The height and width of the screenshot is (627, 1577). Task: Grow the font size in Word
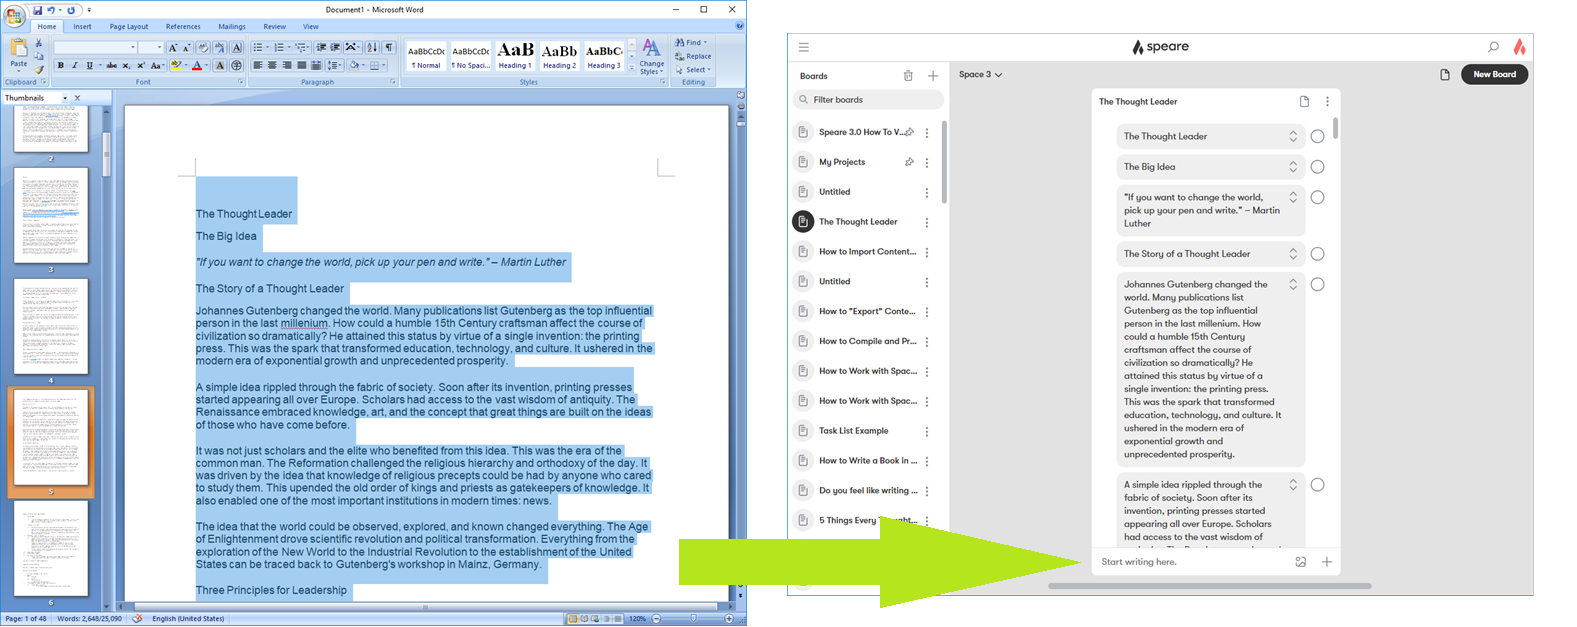click(x=172, y=47)
